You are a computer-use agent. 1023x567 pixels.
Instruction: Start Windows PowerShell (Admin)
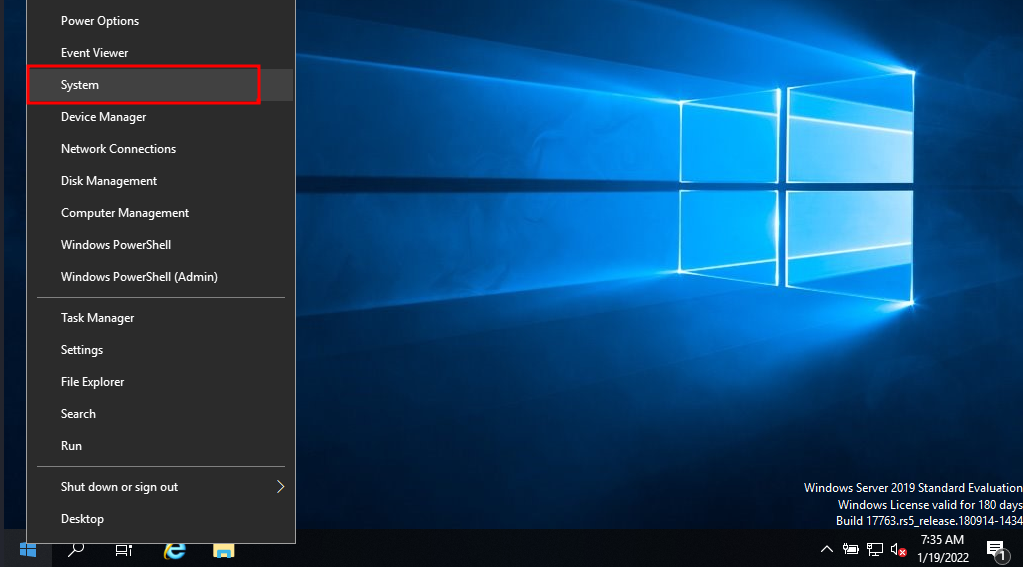point(160,277)
